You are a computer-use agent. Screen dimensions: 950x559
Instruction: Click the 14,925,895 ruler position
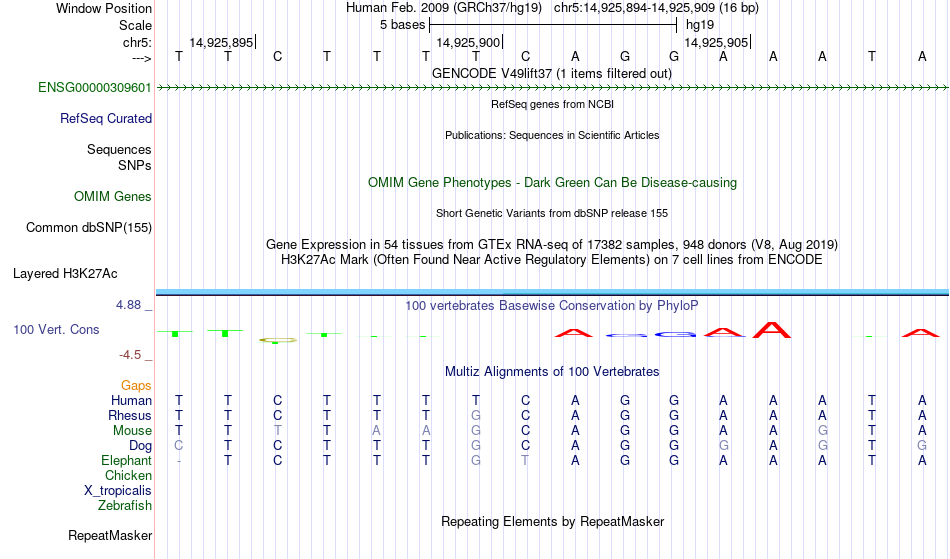pyautogui.click(x=222, y=42)
